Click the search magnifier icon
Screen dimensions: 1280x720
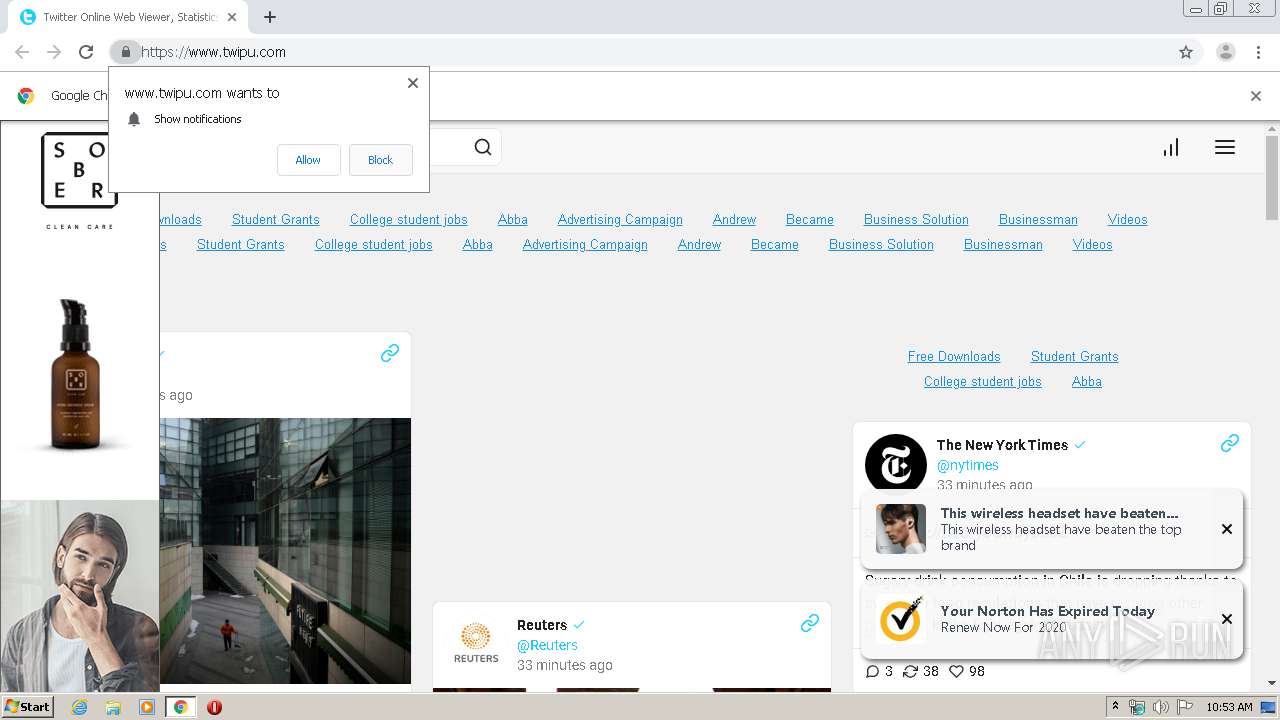[483, 148]
